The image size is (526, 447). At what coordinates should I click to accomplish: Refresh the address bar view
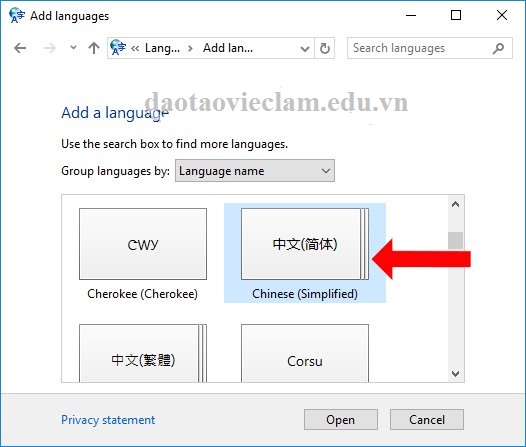[324, 48]
